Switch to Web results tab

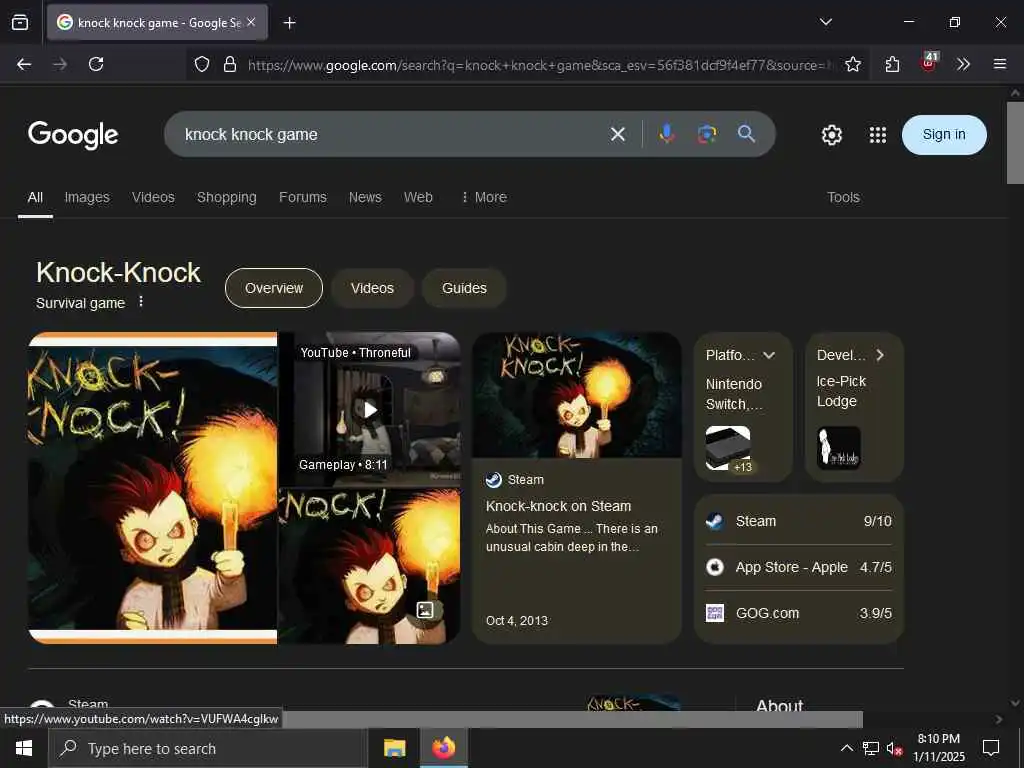pyautogui.click(x=418, y=197)
